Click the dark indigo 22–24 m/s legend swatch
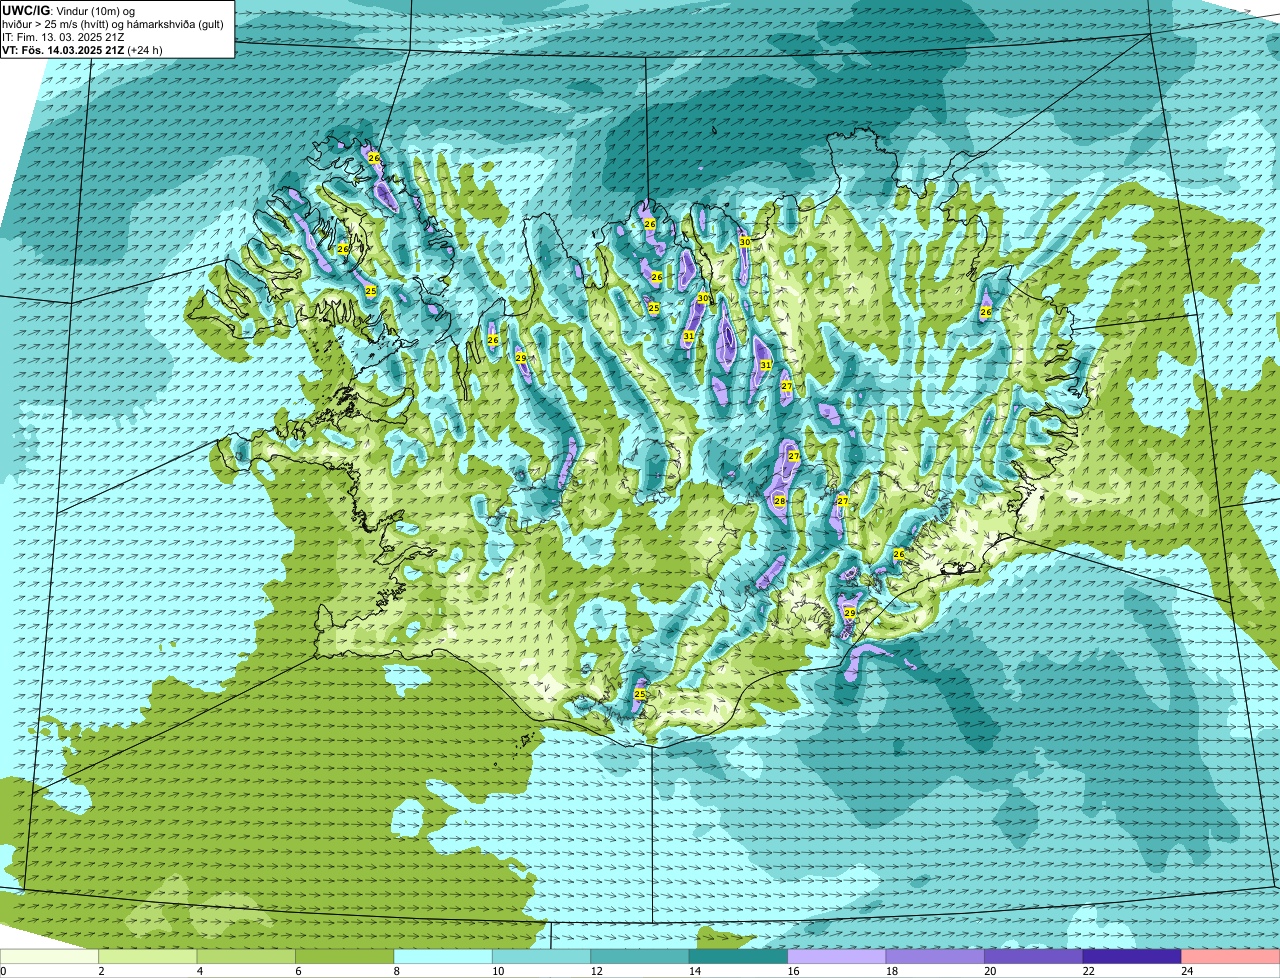 [x=1132, y=957]
